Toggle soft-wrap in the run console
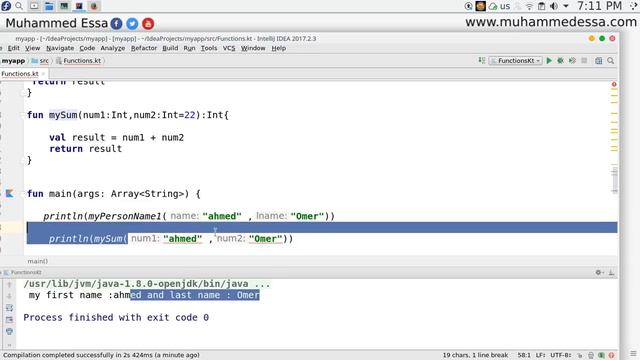 (x=9, y=308)
